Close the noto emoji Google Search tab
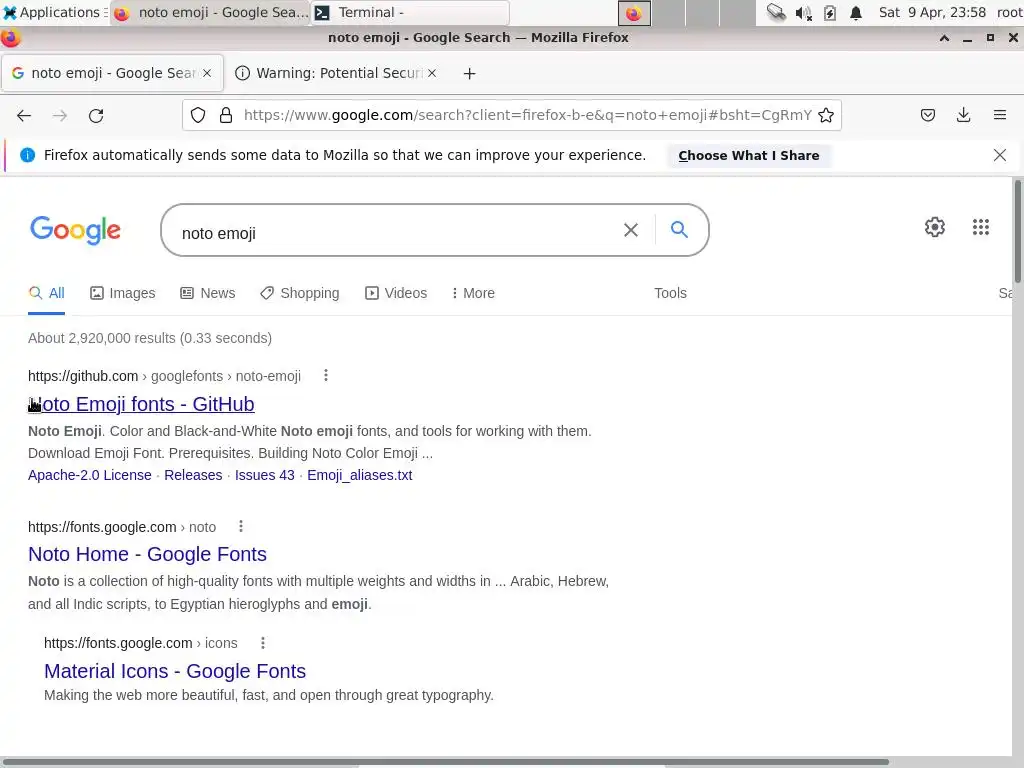 [x=207, y=73]
